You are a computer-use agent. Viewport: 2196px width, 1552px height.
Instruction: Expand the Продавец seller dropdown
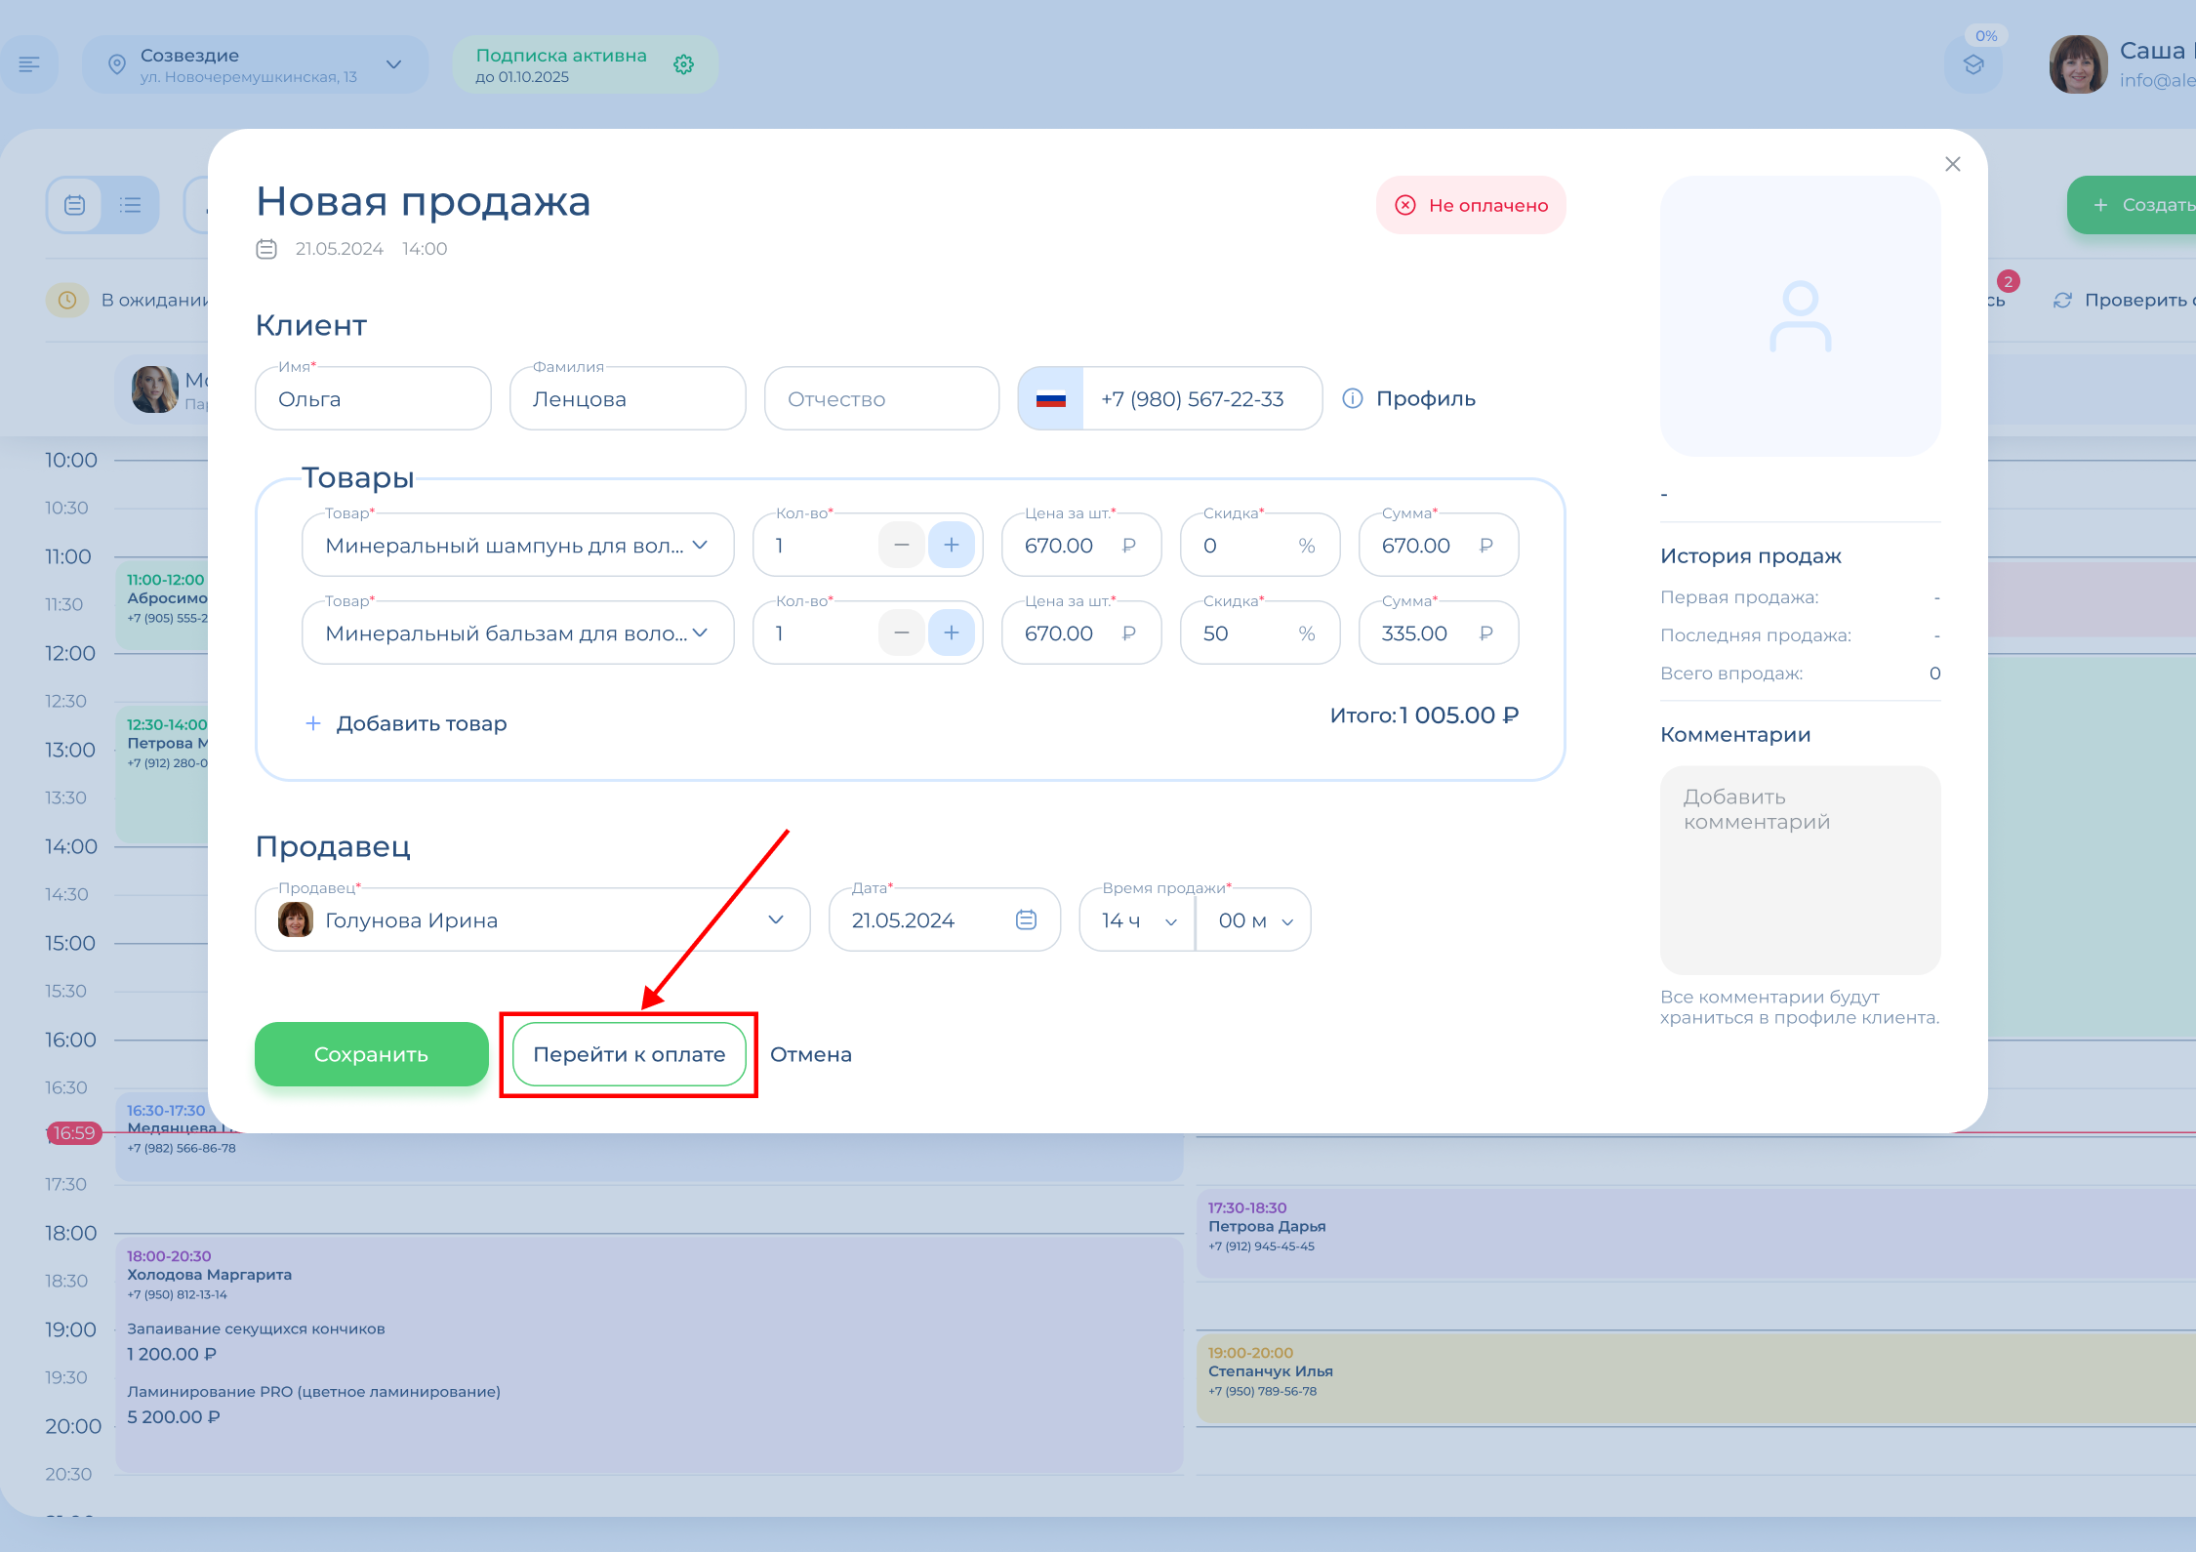[x=532, y=919]
